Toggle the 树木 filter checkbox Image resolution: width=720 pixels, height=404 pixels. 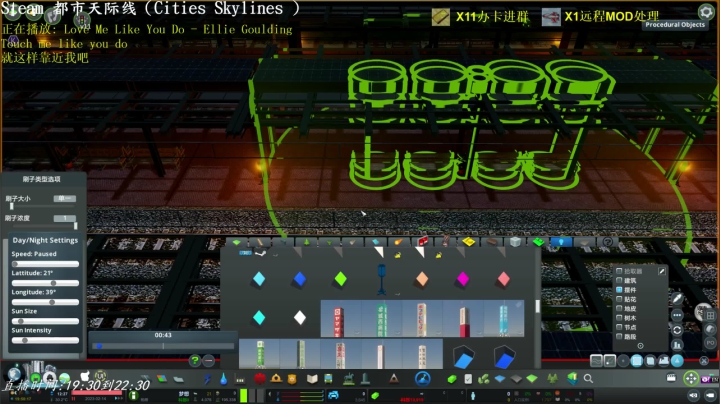click(x=619, y=318)
